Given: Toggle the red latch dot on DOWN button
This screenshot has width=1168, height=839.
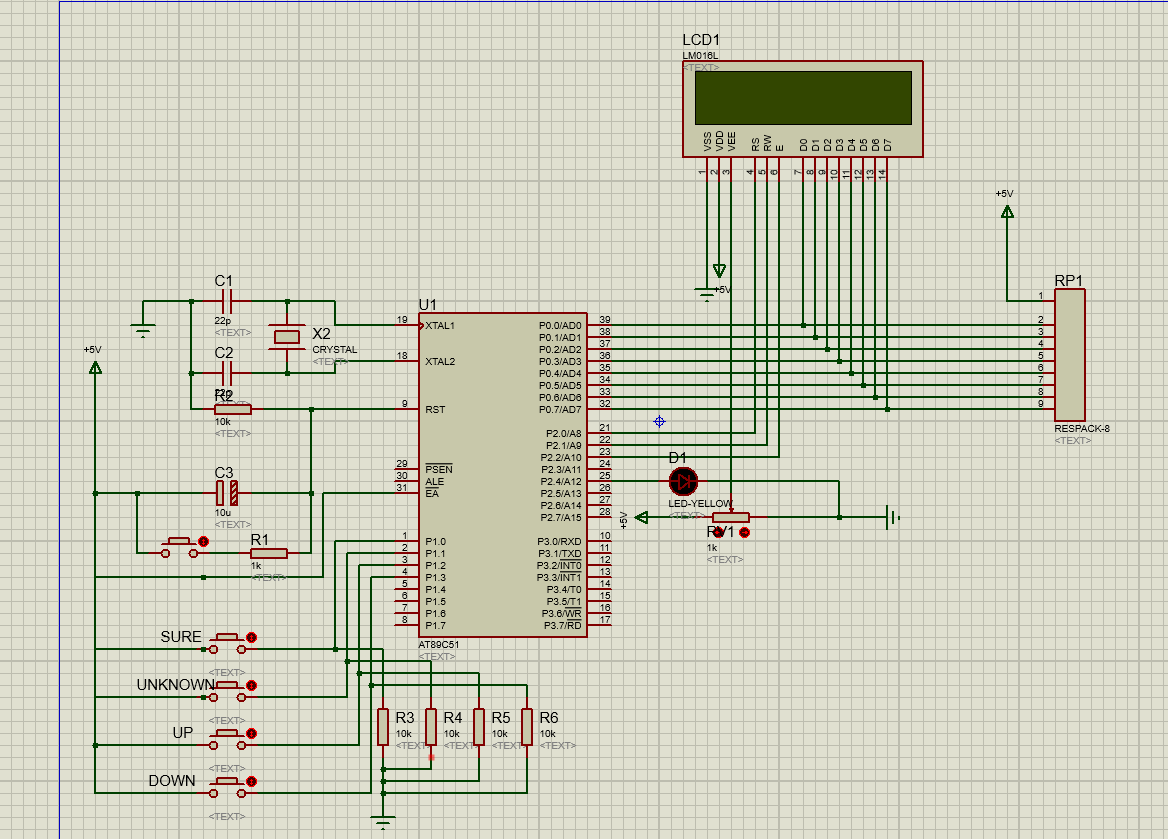Looking at the screenshot, I should pos(252,782).
